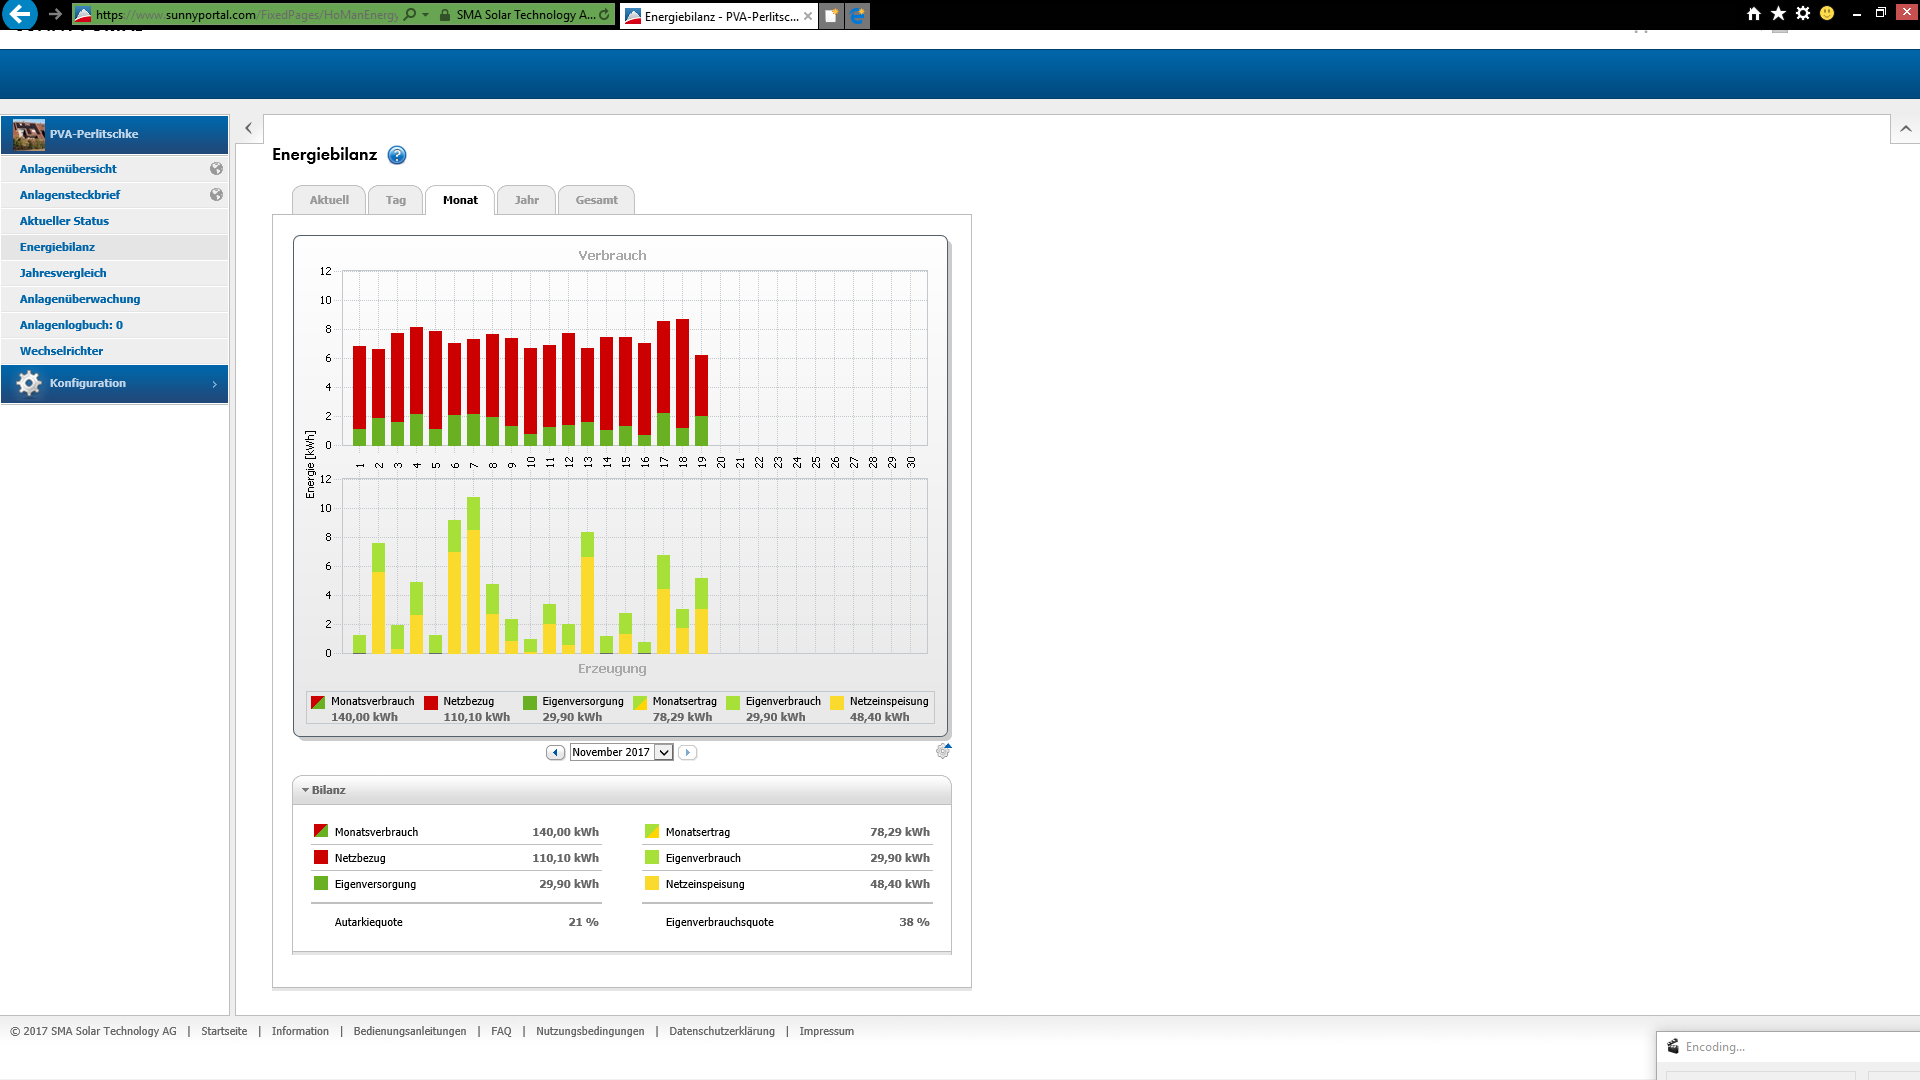Toggle Eigenversorgung series in chart legend
Viewport: 1920px width, 1080px height.
(x=573, y=709)
